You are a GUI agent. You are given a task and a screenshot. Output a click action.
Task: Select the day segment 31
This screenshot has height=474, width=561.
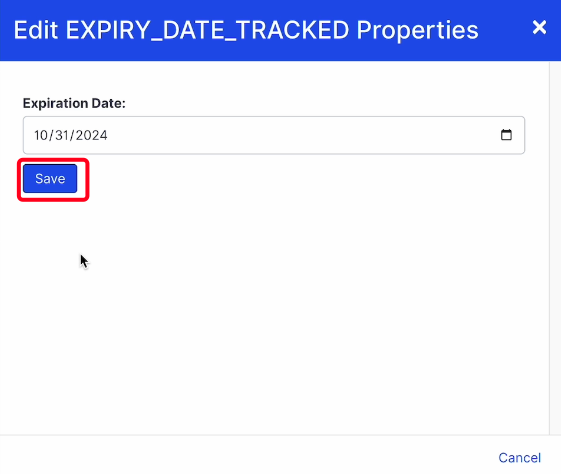62,135
